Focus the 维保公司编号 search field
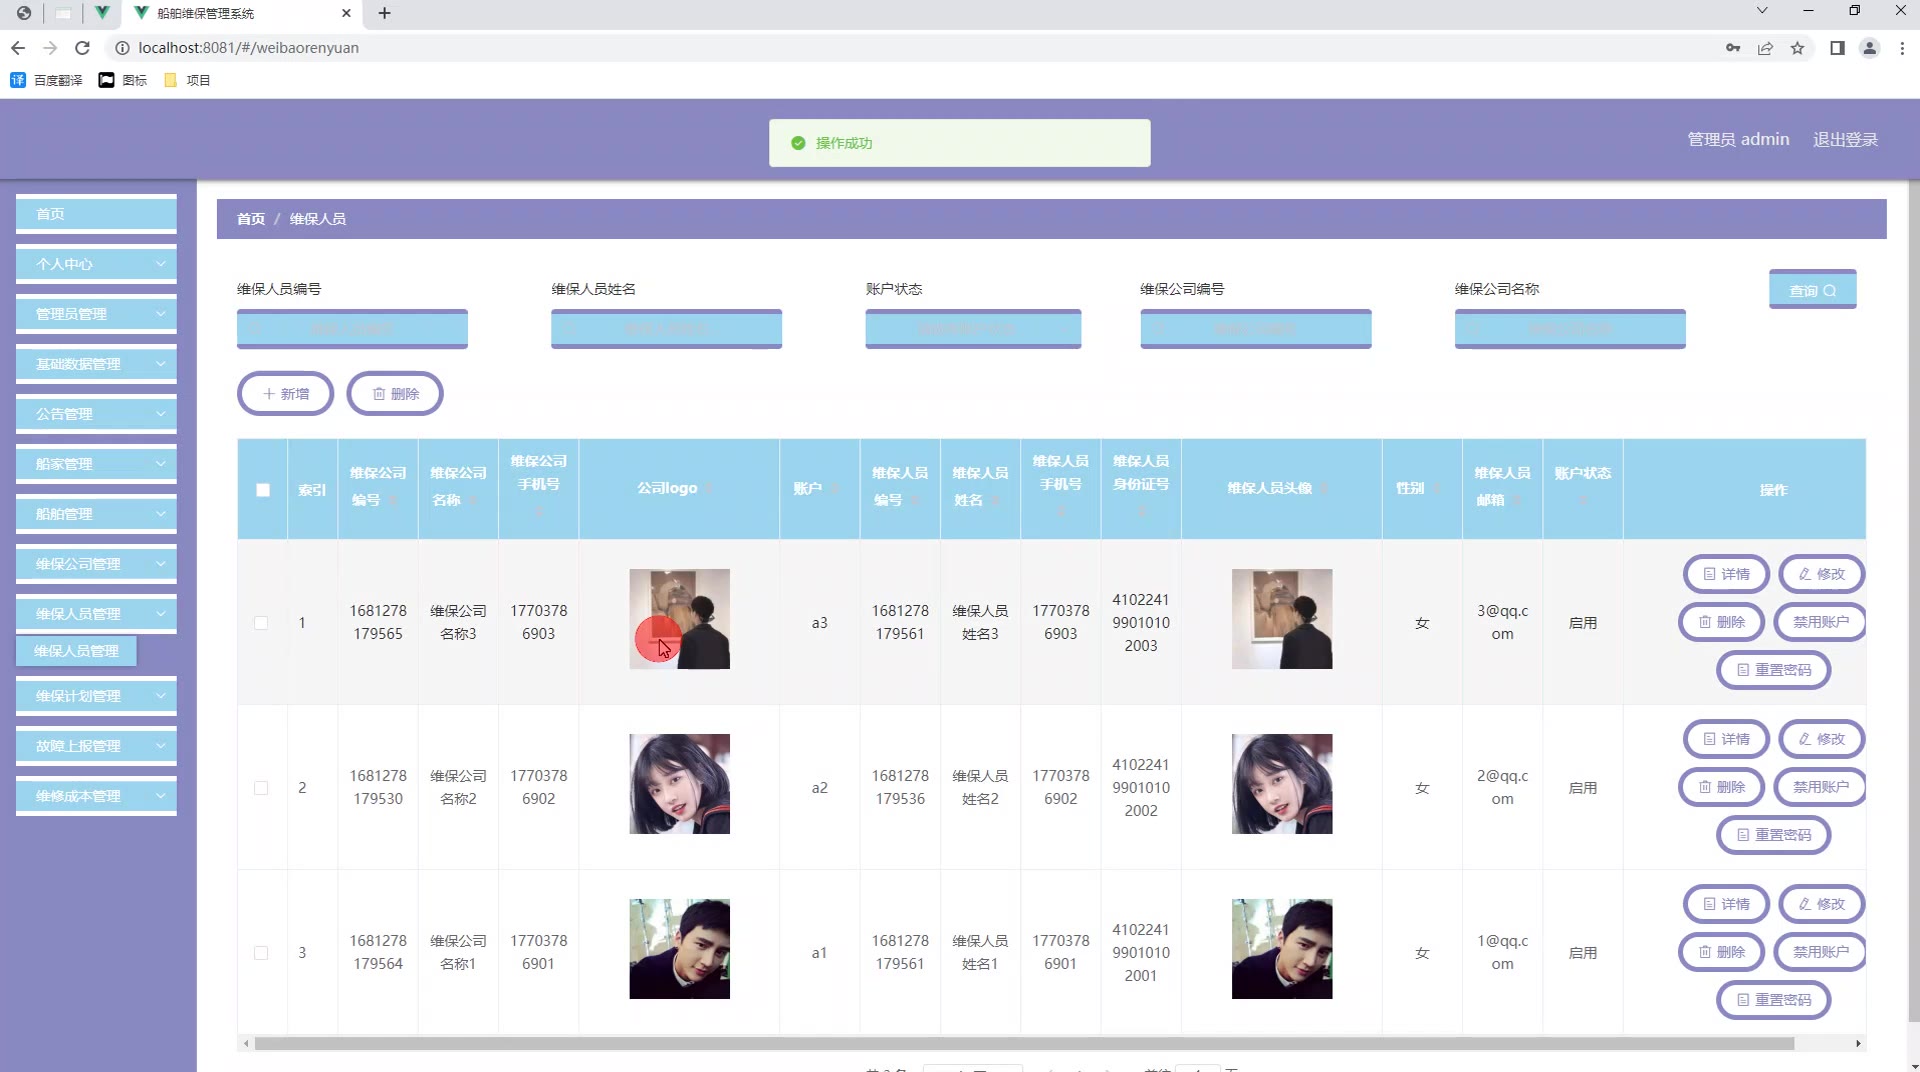The image size is (1920, 1072). [1256, 329]
